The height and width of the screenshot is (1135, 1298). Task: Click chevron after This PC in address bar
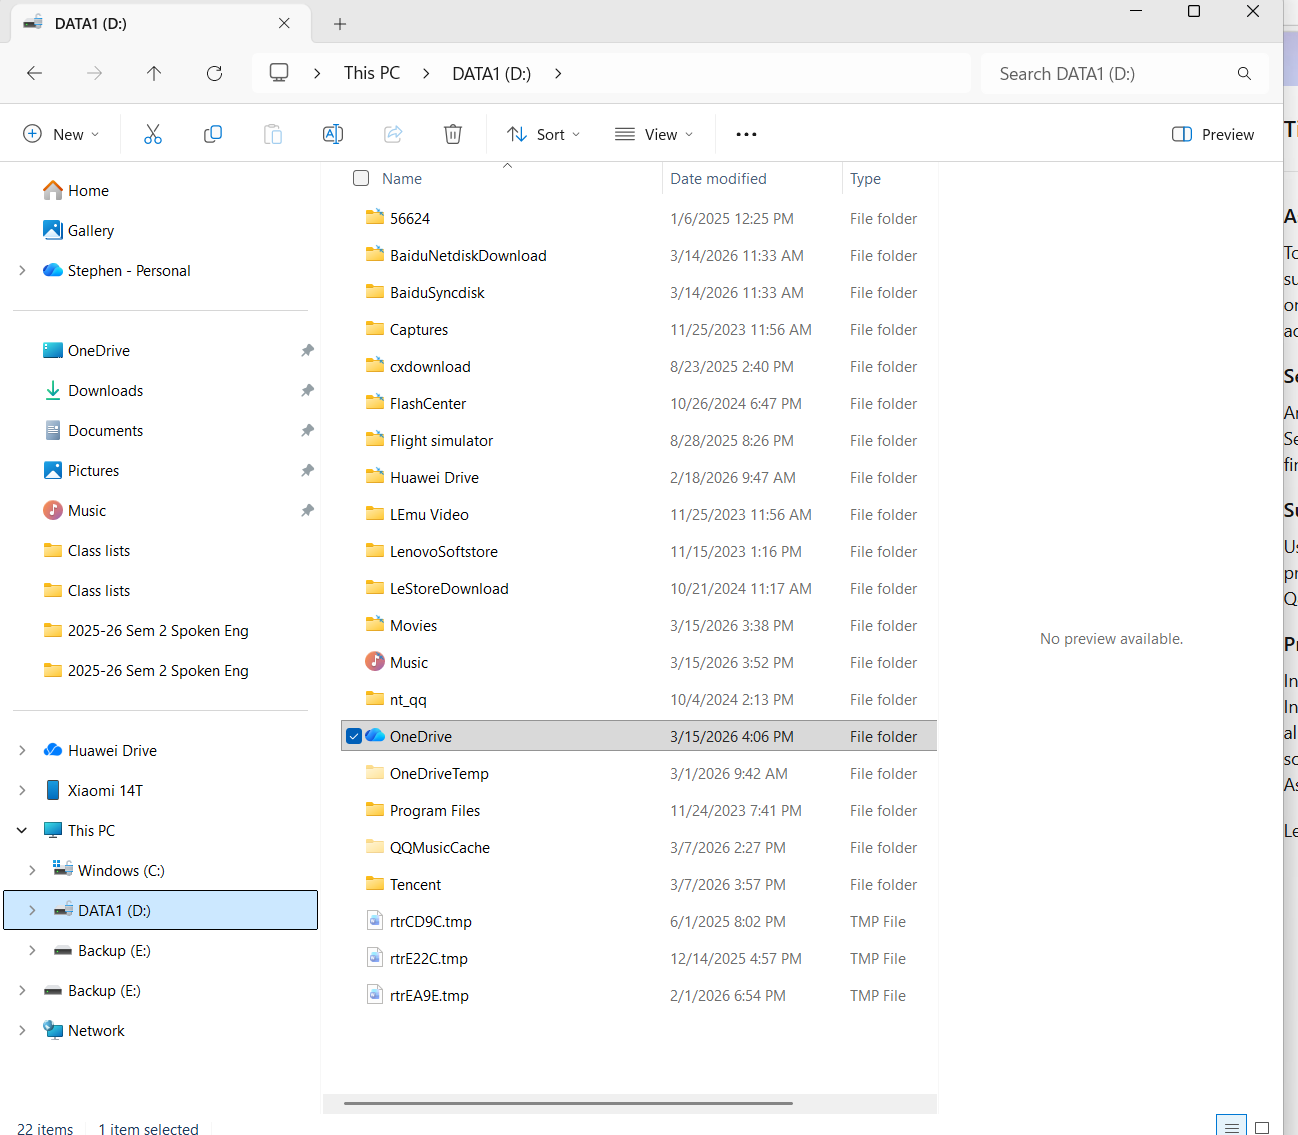pyautogui.click(x=426, y=73)
